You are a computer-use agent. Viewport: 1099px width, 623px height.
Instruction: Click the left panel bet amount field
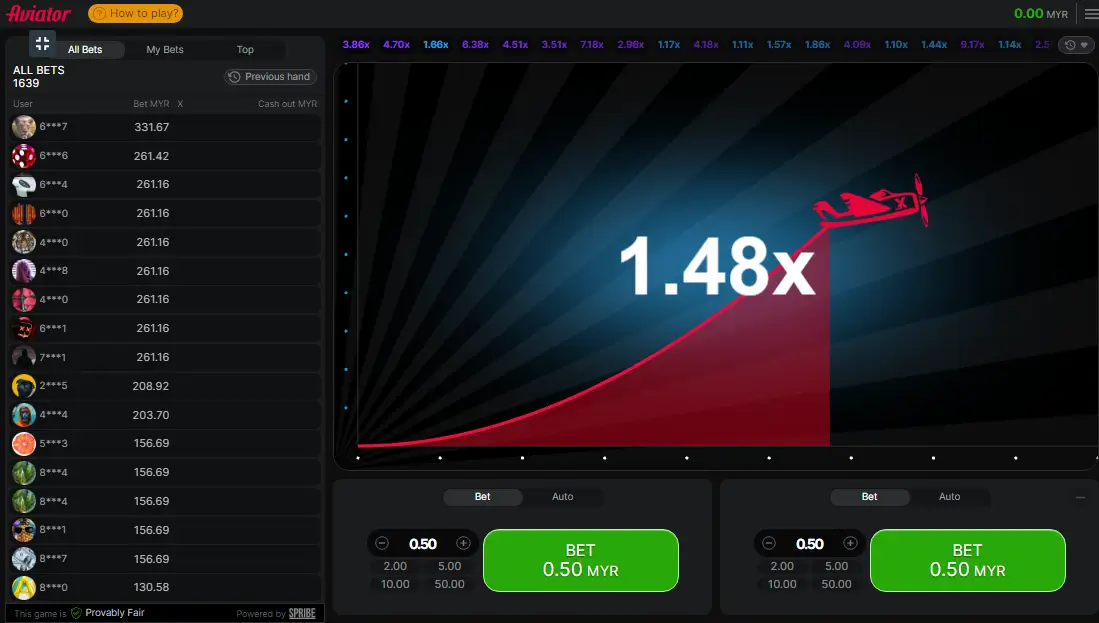point(423,544)
